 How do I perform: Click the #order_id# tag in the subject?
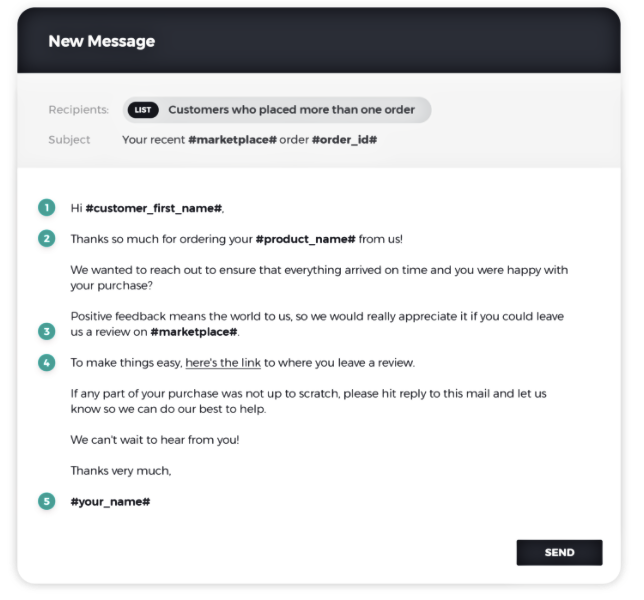(344, 140)
